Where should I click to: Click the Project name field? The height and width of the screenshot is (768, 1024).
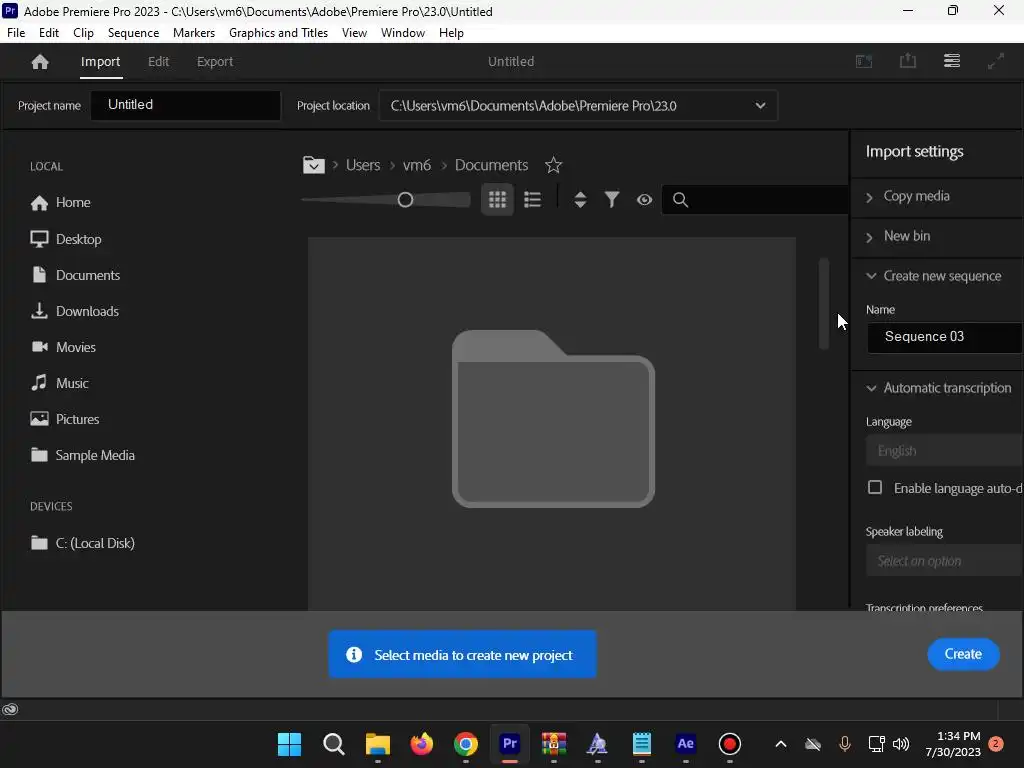(185, 105)
